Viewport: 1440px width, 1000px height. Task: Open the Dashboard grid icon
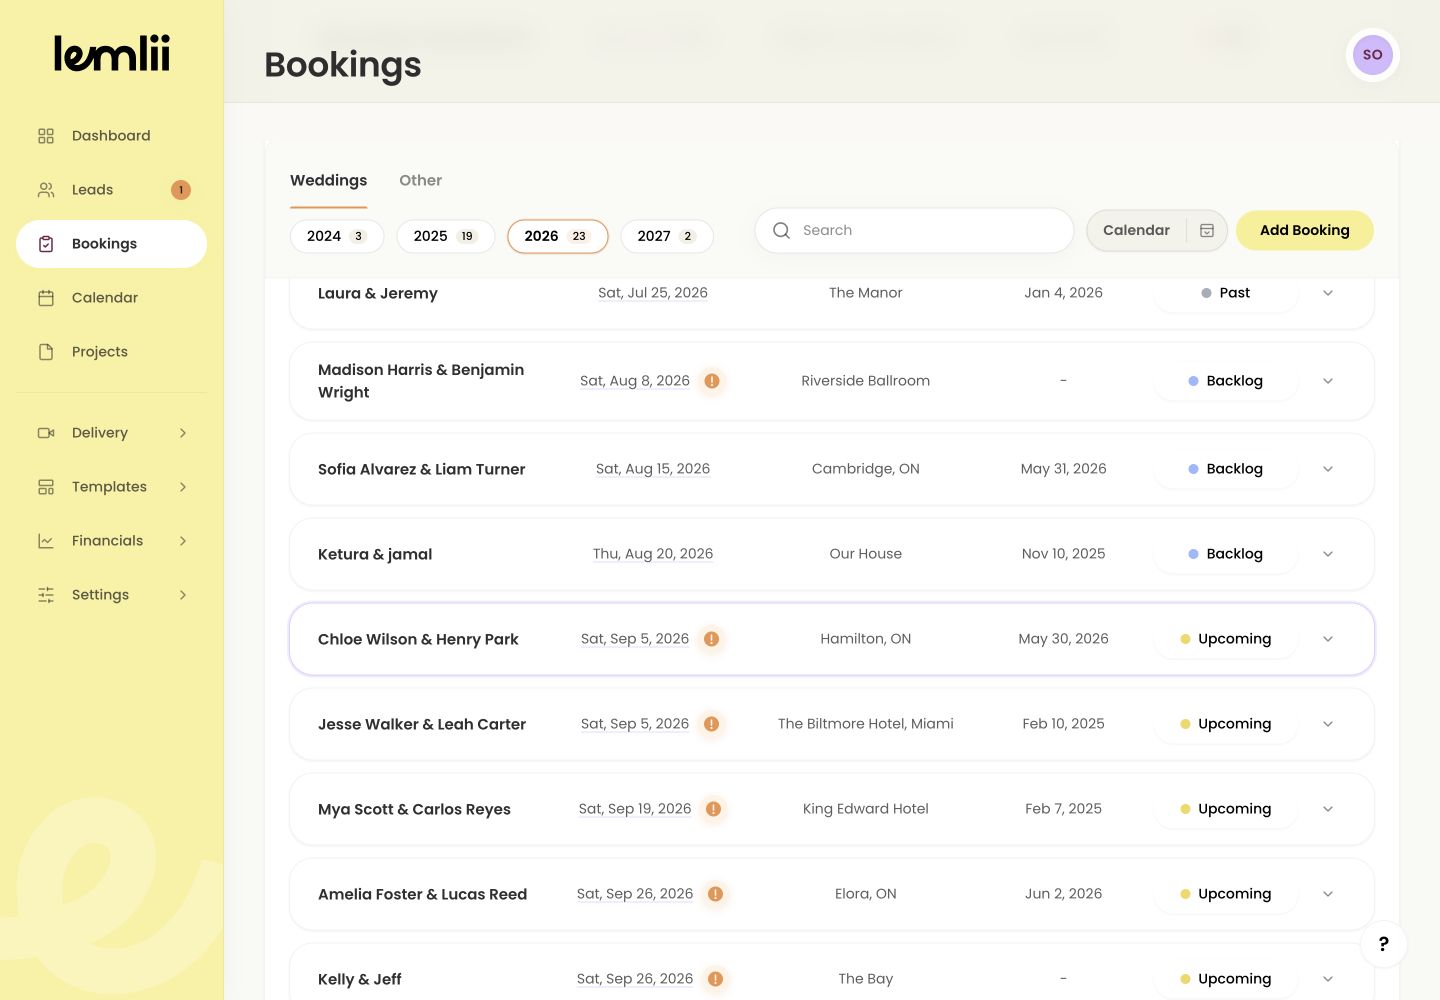[x=46, y=136]
